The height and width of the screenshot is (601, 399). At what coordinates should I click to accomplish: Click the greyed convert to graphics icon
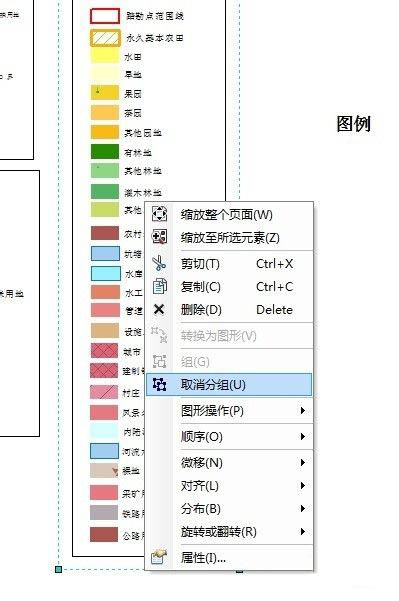tap(159, 335)
